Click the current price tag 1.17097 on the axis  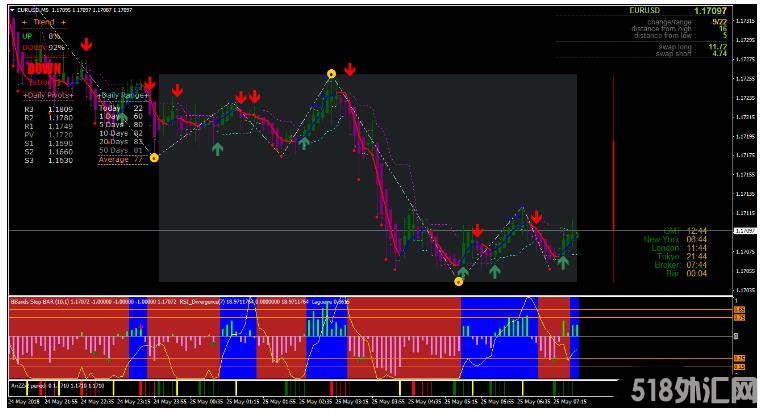(x=745, y=231)
